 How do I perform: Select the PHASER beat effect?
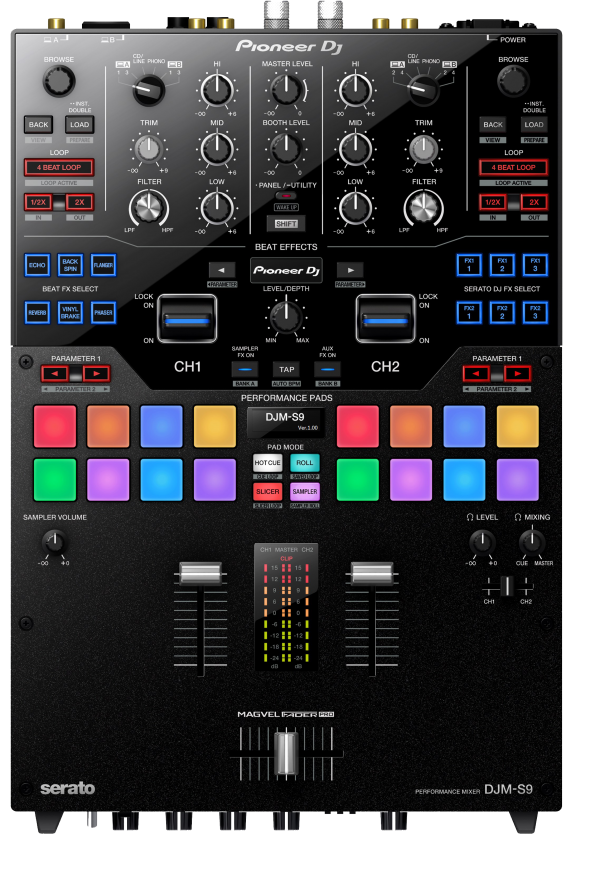pos(103,313)
